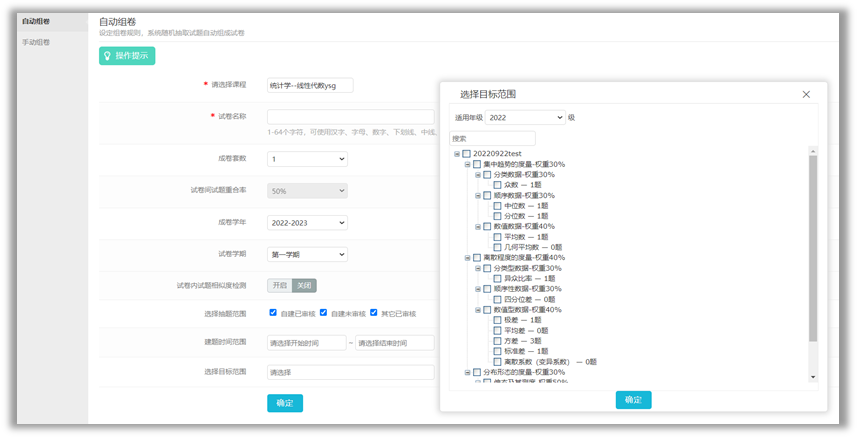Open the 成卷学年 2022-2023 dropdown

coord(307,222)
